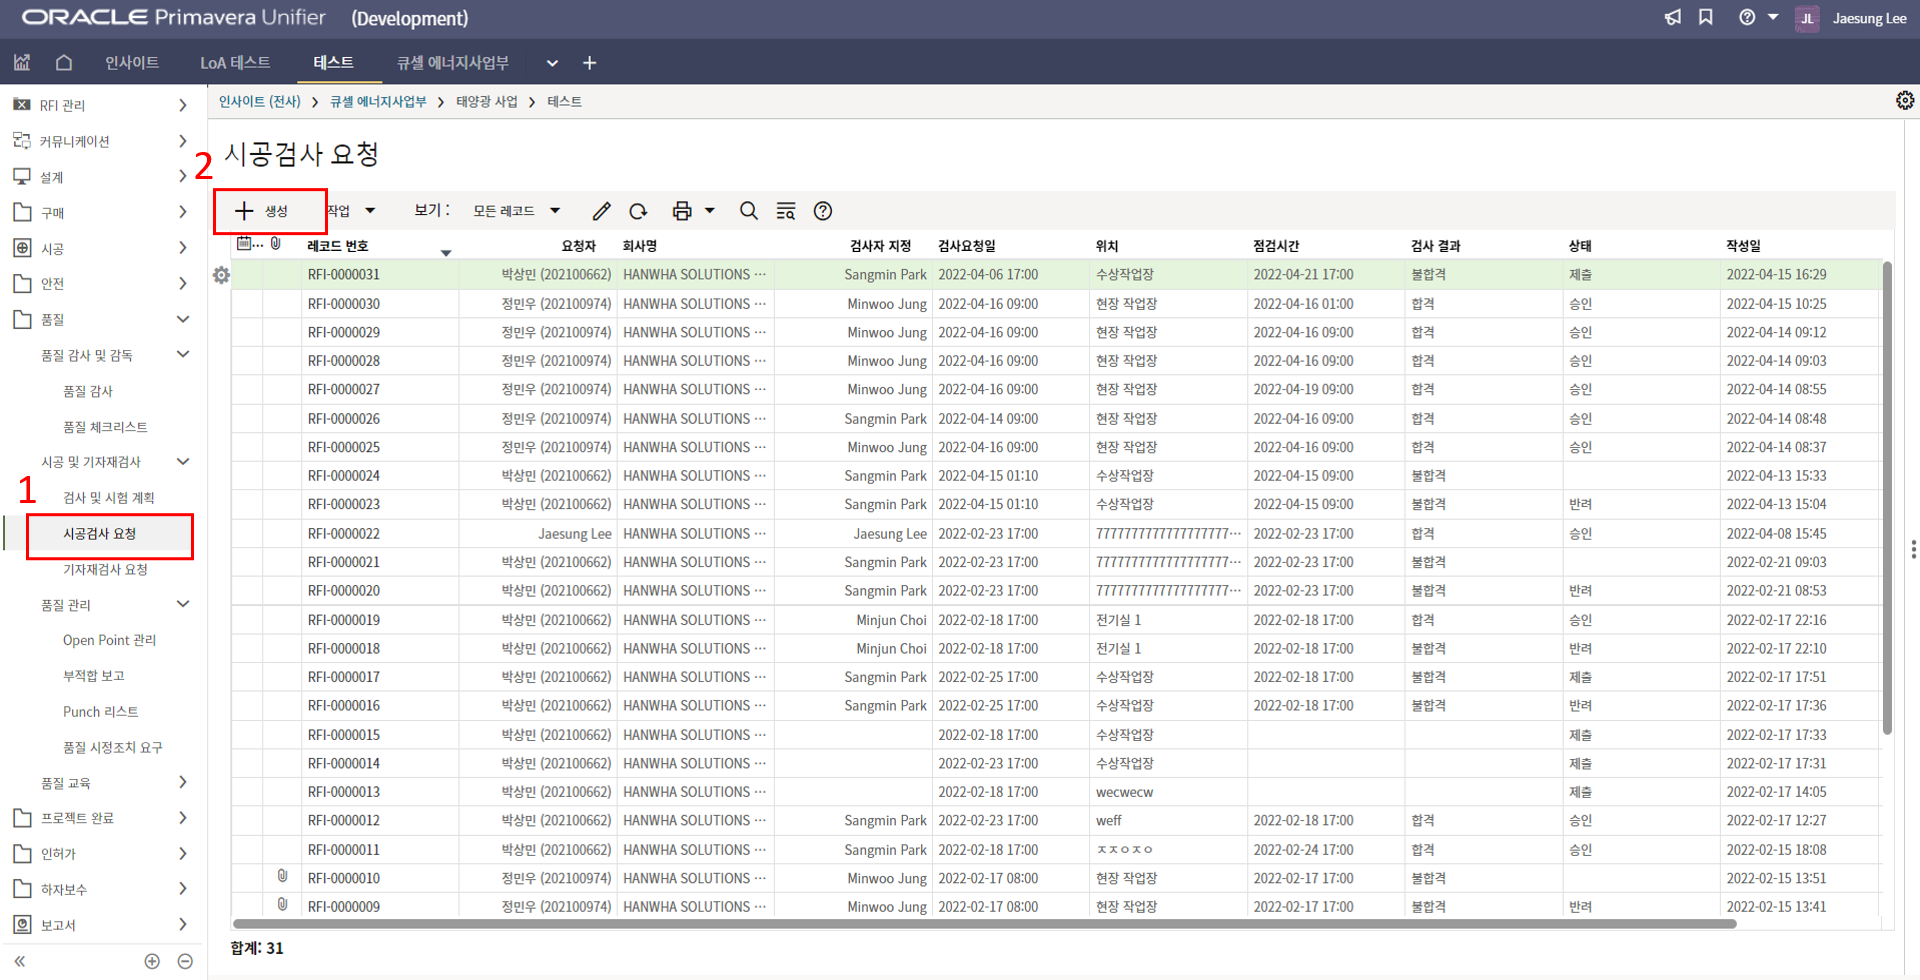Viewport: 1920px width, 980px height.
Task: Click the bookmark icon in header
Action: [x=1706, y=18]
